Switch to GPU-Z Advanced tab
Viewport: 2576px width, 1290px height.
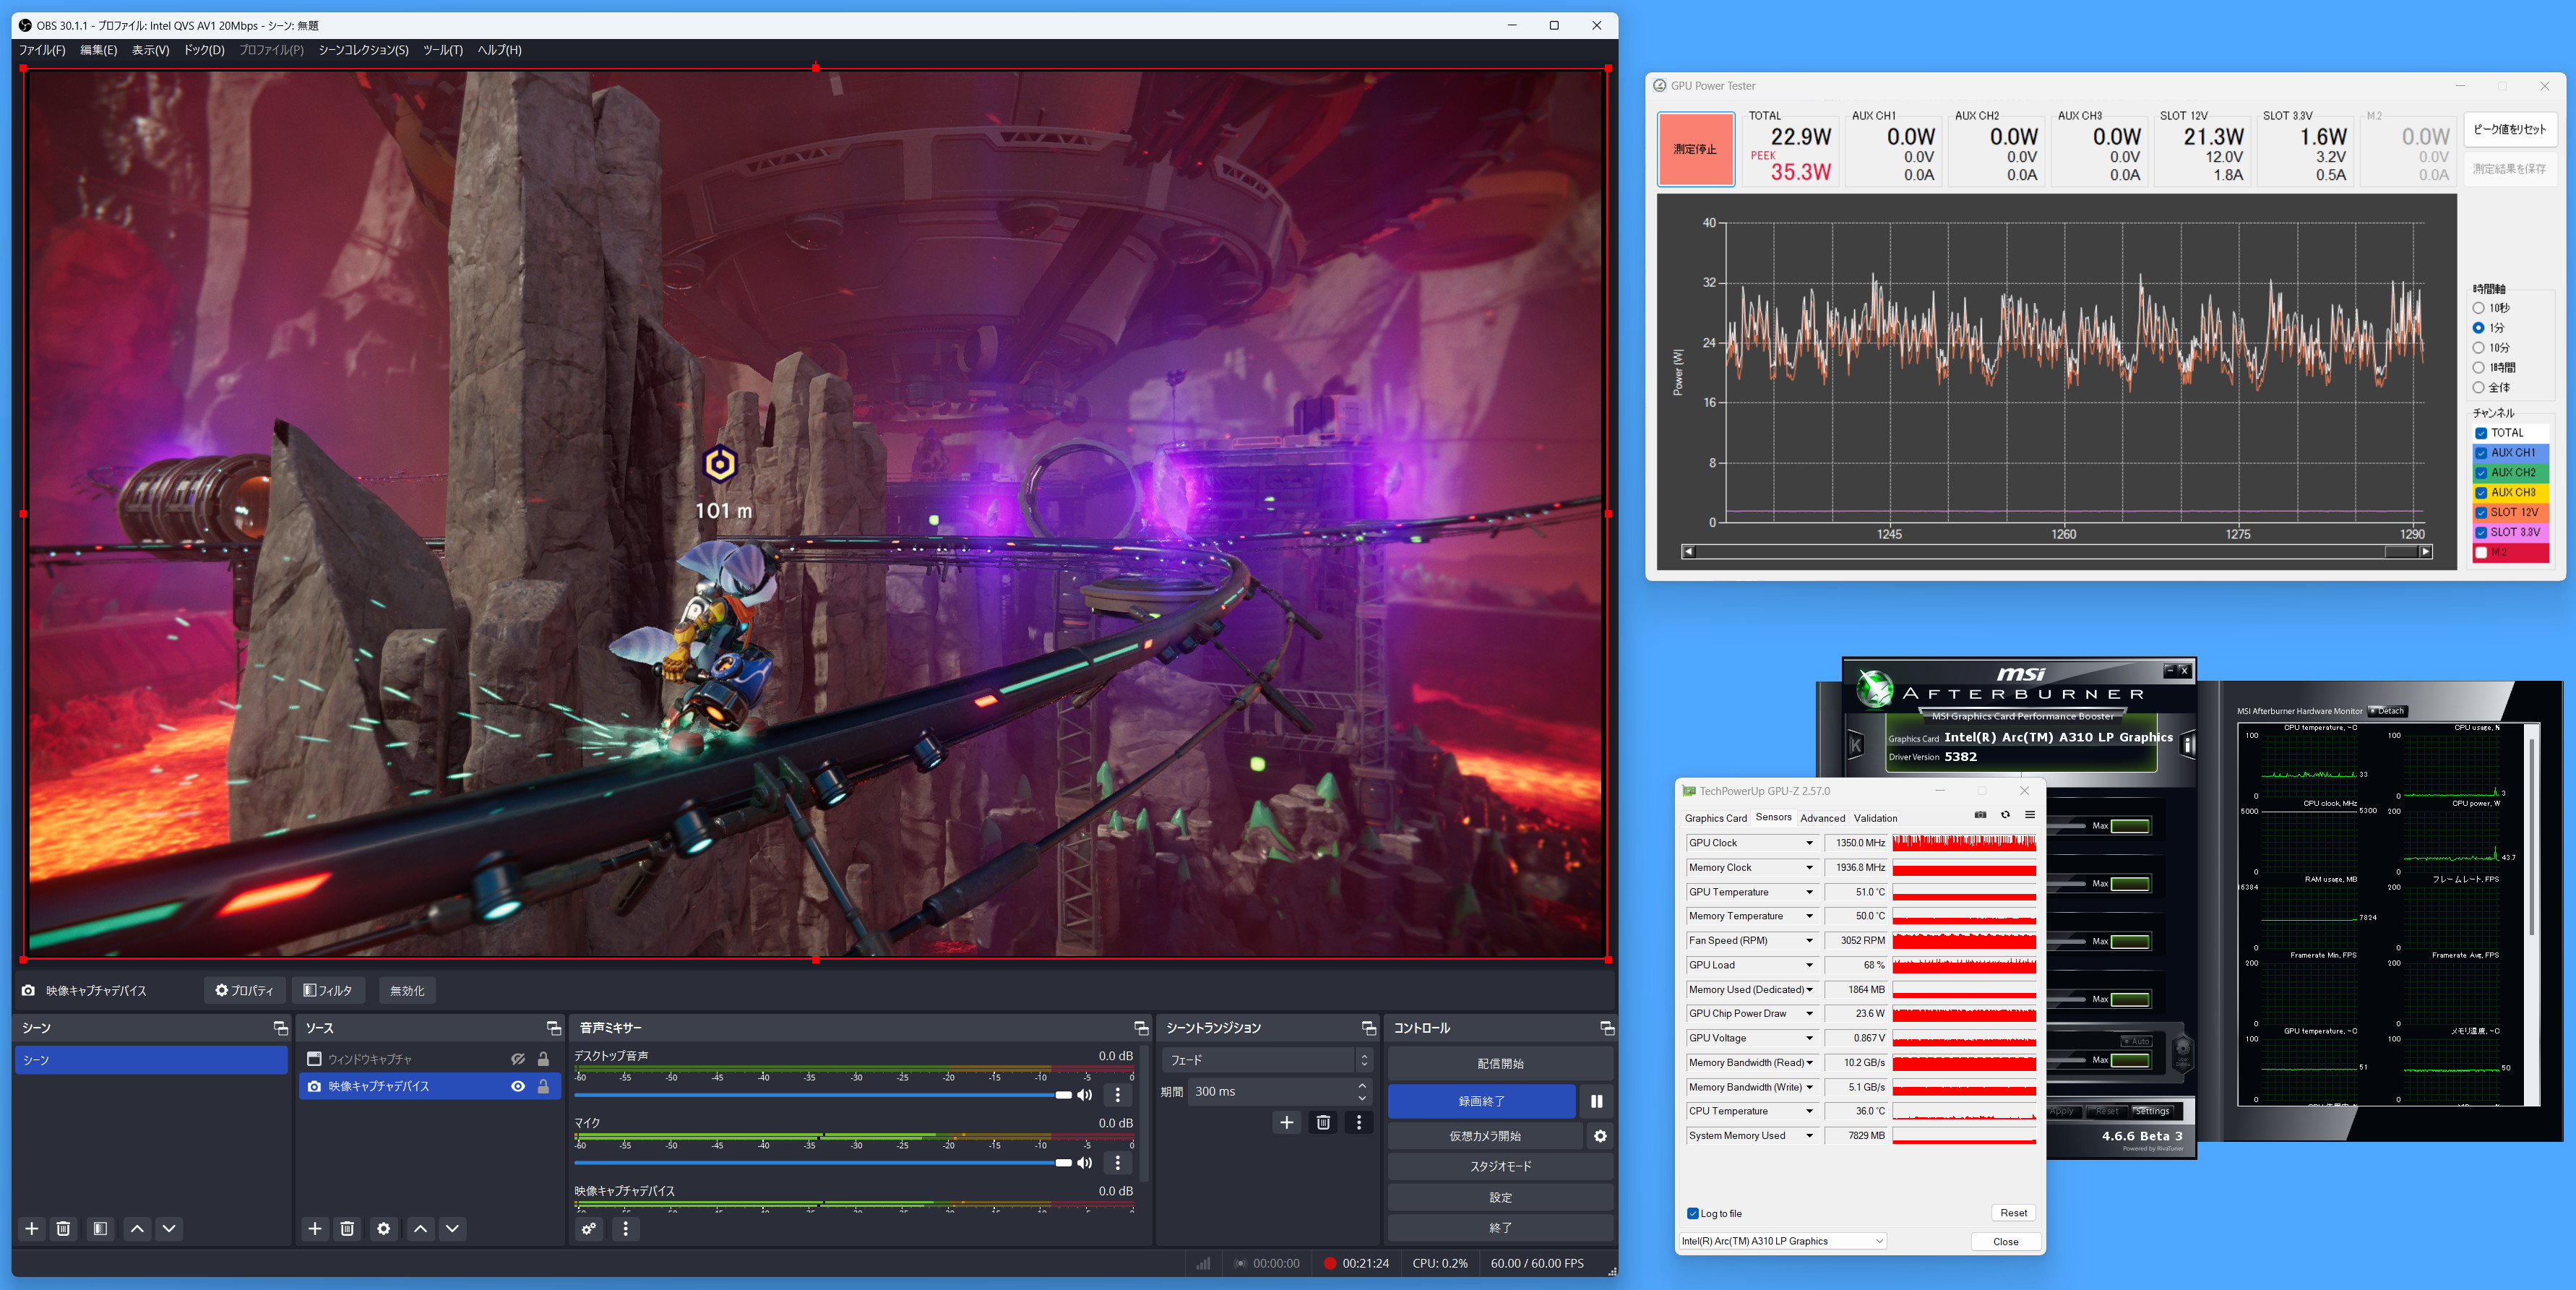[x=1822, y=818]
